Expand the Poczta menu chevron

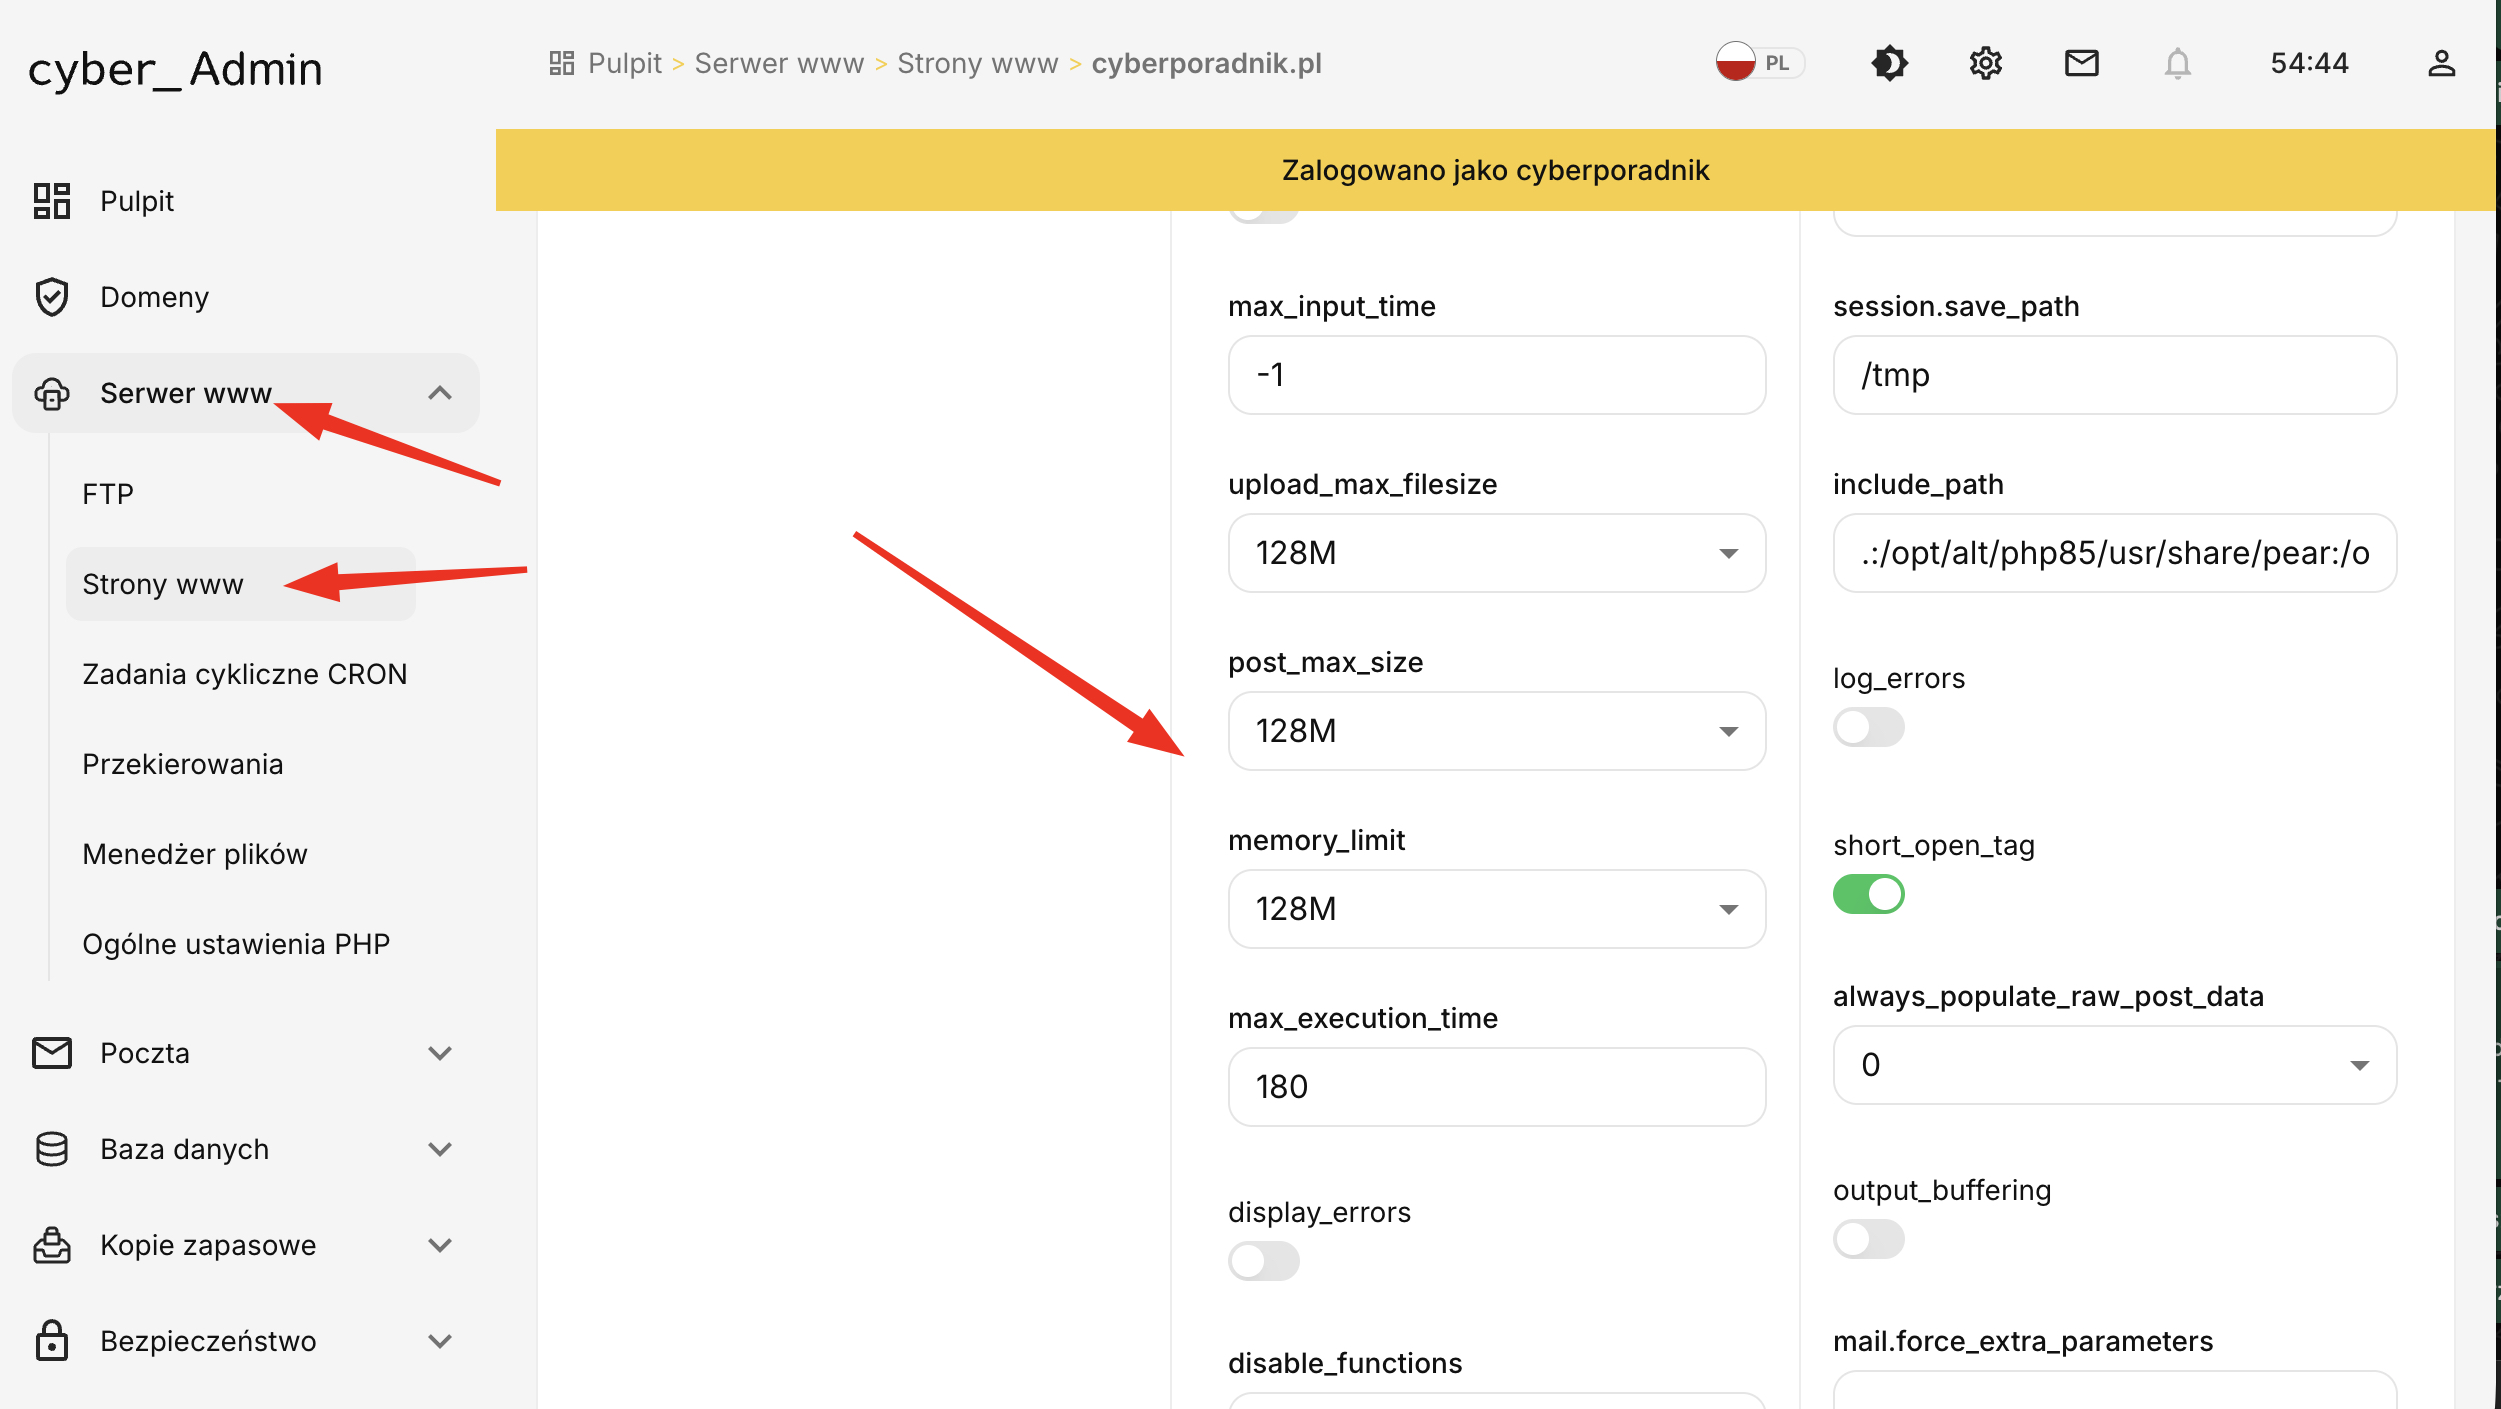coord(440,1053)
